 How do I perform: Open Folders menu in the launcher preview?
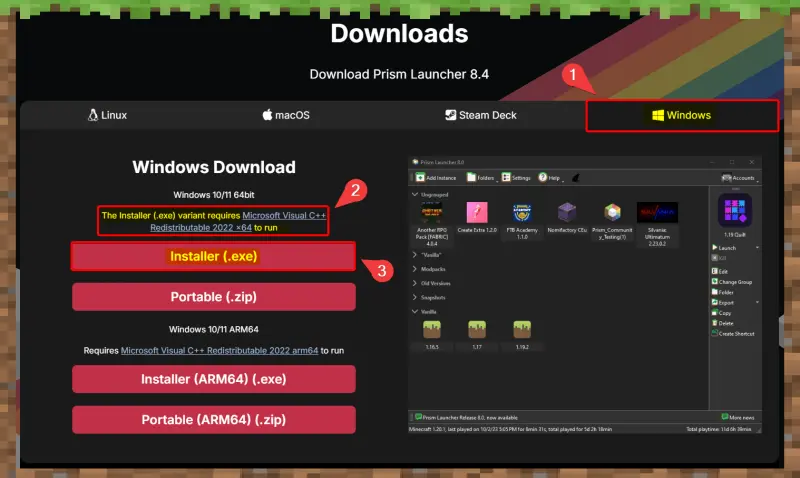481,178
